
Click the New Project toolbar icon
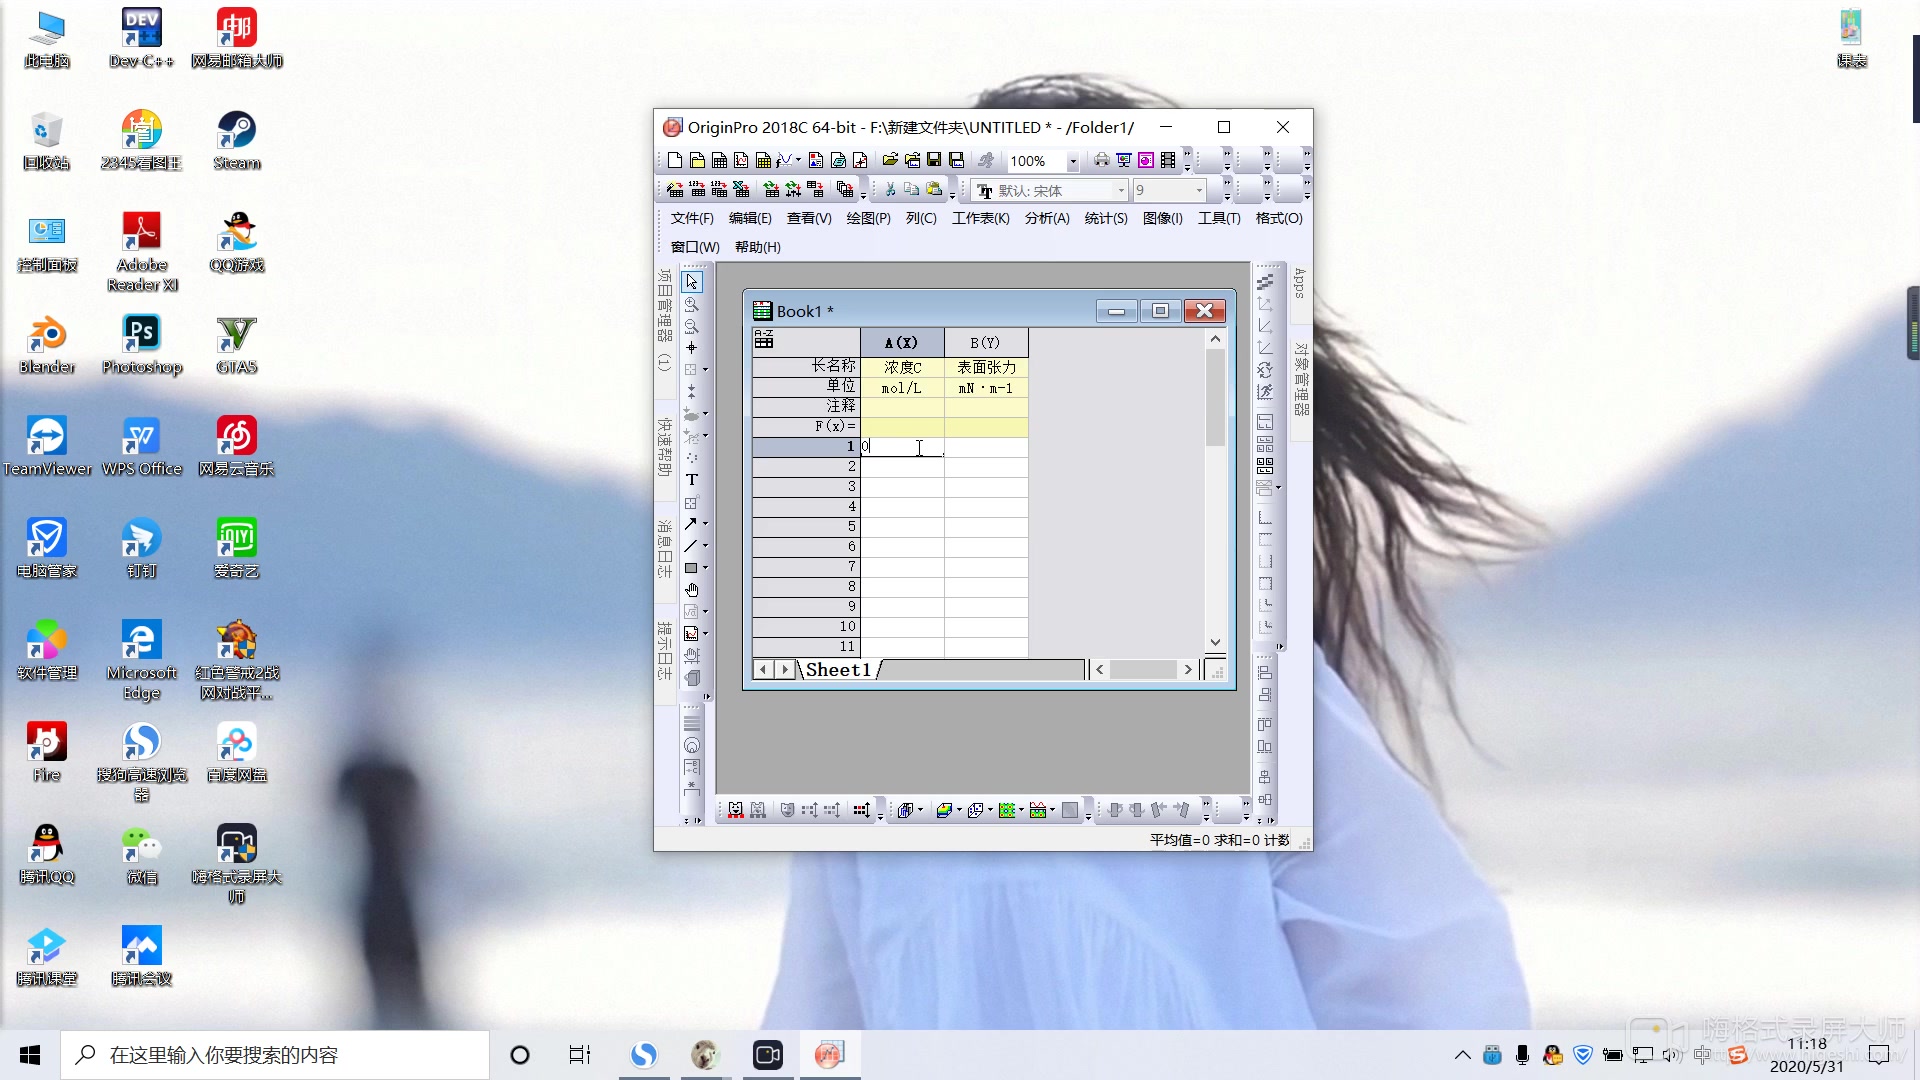[x=675, y=160]
